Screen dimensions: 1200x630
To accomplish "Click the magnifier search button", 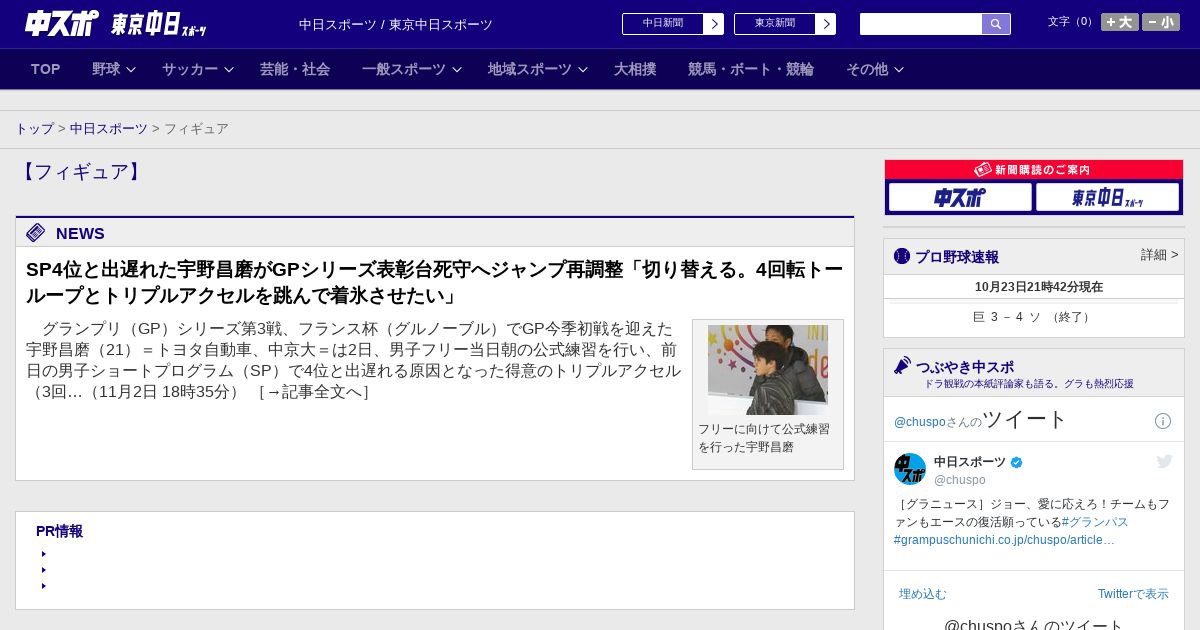I will pyautogui.click(x=996, y=24).
